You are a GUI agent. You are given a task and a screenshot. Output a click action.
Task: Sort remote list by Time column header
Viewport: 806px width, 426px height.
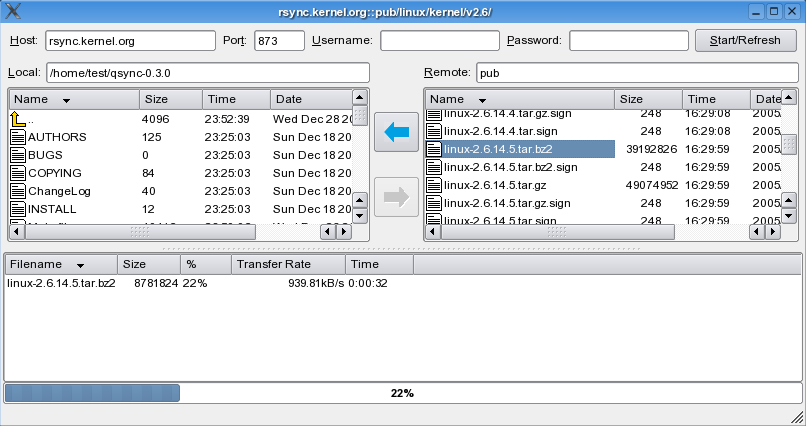coord(716,99)
